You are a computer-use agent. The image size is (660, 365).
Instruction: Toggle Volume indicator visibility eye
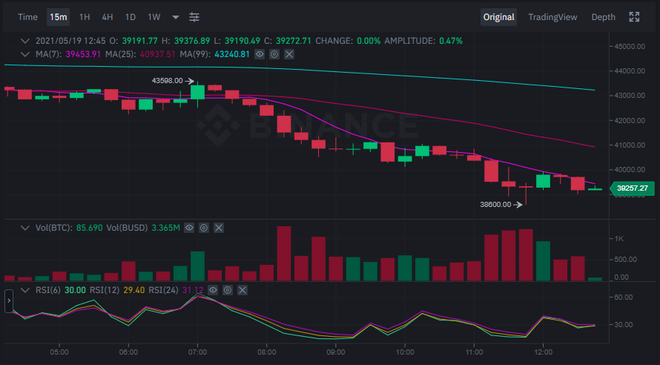coord(189,228)
